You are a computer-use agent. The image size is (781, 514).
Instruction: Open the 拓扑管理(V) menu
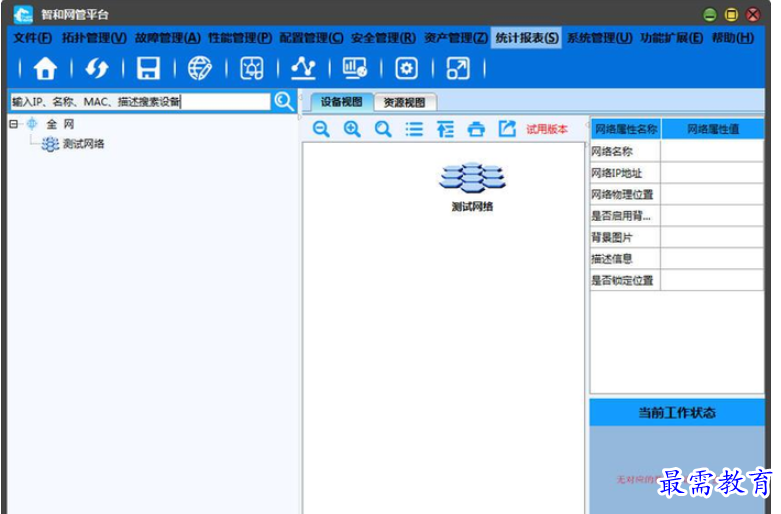94,38
